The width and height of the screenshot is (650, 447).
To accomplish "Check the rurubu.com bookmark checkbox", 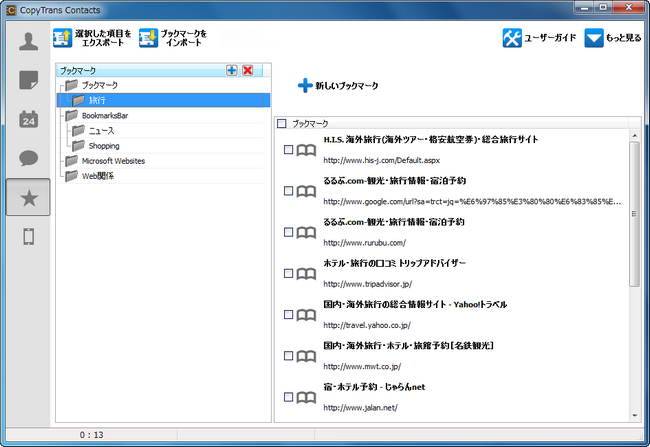I will (x=289, y=232).
